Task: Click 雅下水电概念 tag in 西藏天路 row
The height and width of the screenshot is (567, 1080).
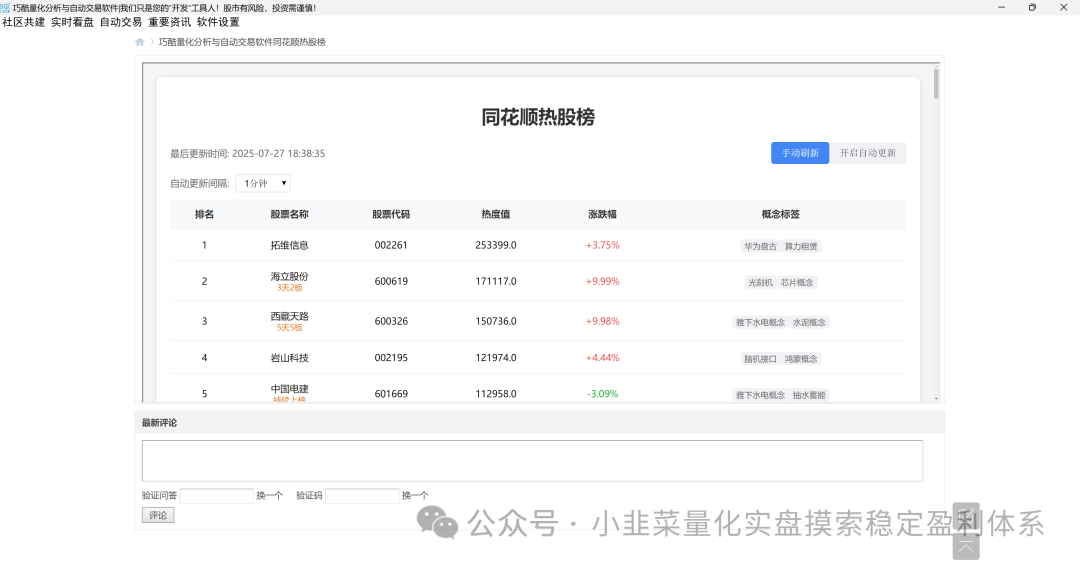Action: (760, 322)
